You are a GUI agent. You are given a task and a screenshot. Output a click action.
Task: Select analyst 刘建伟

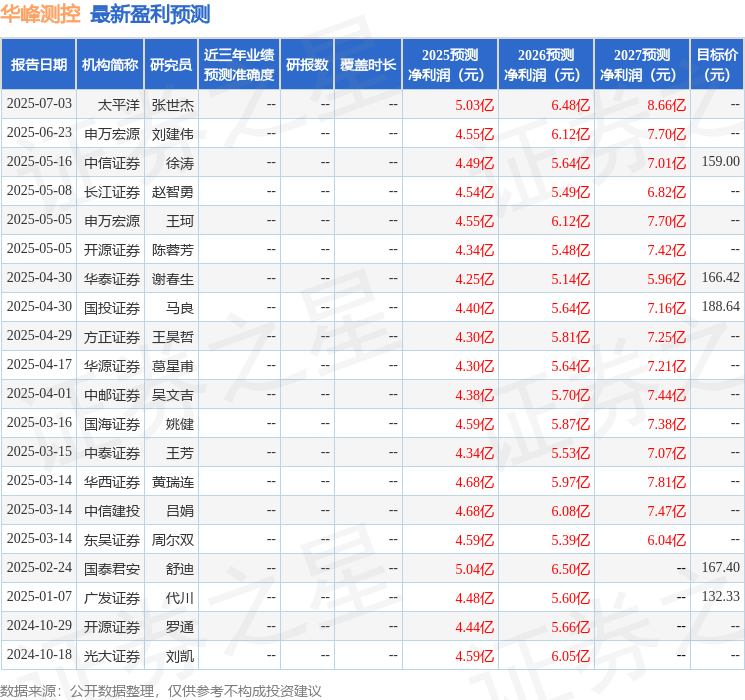[173, 134]
